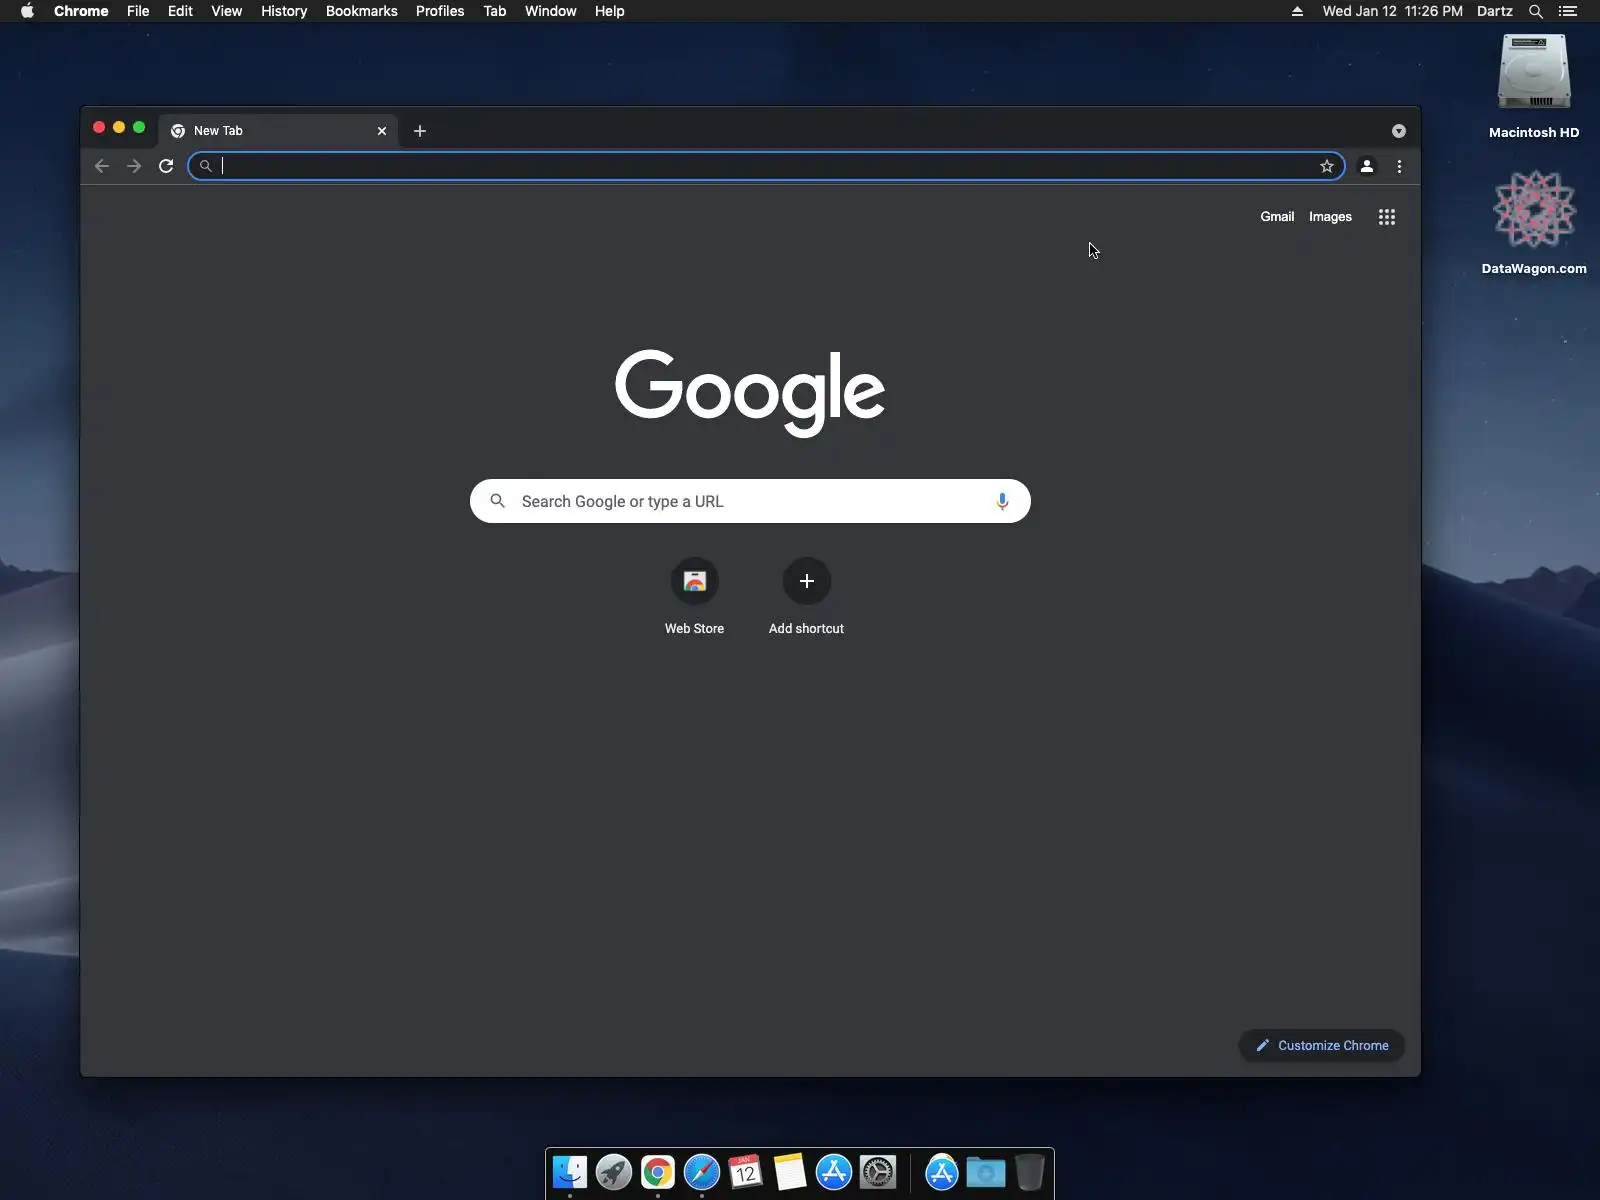The image size is (1600, 1200).
Task: Click the Customize Chrome button
Action: tap(1322, 1045)
